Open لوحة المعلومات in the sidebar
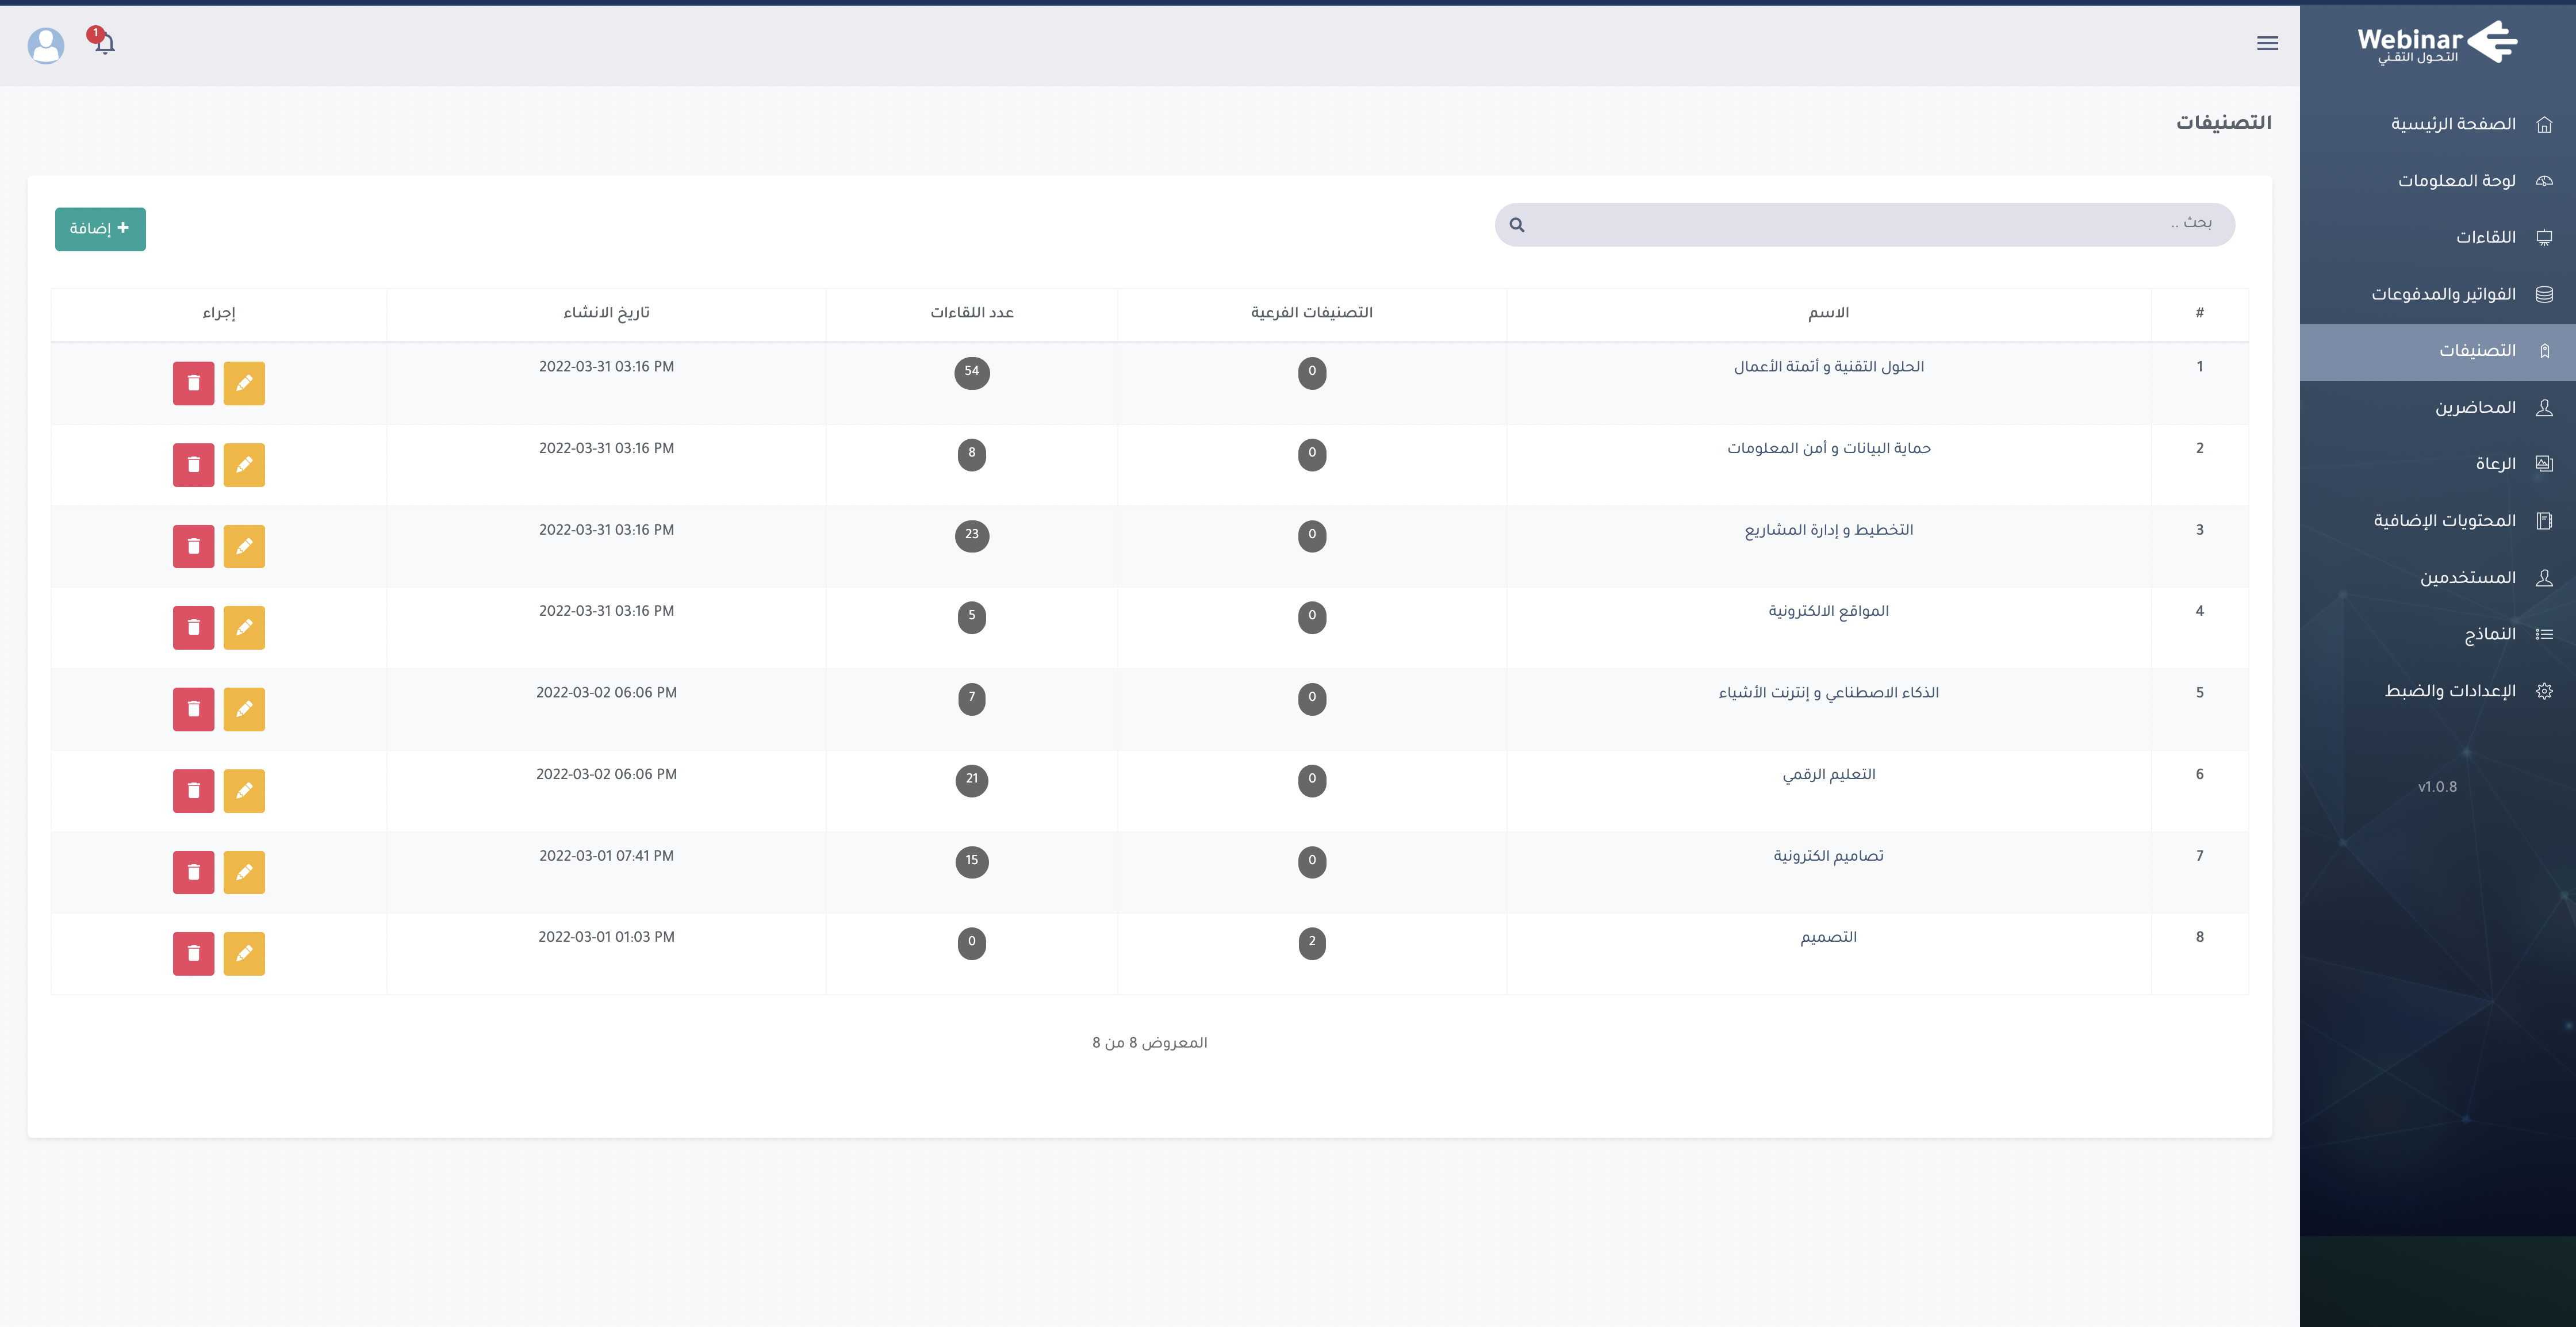This screenshot has width=2576, height=1327. (2438, 181)
